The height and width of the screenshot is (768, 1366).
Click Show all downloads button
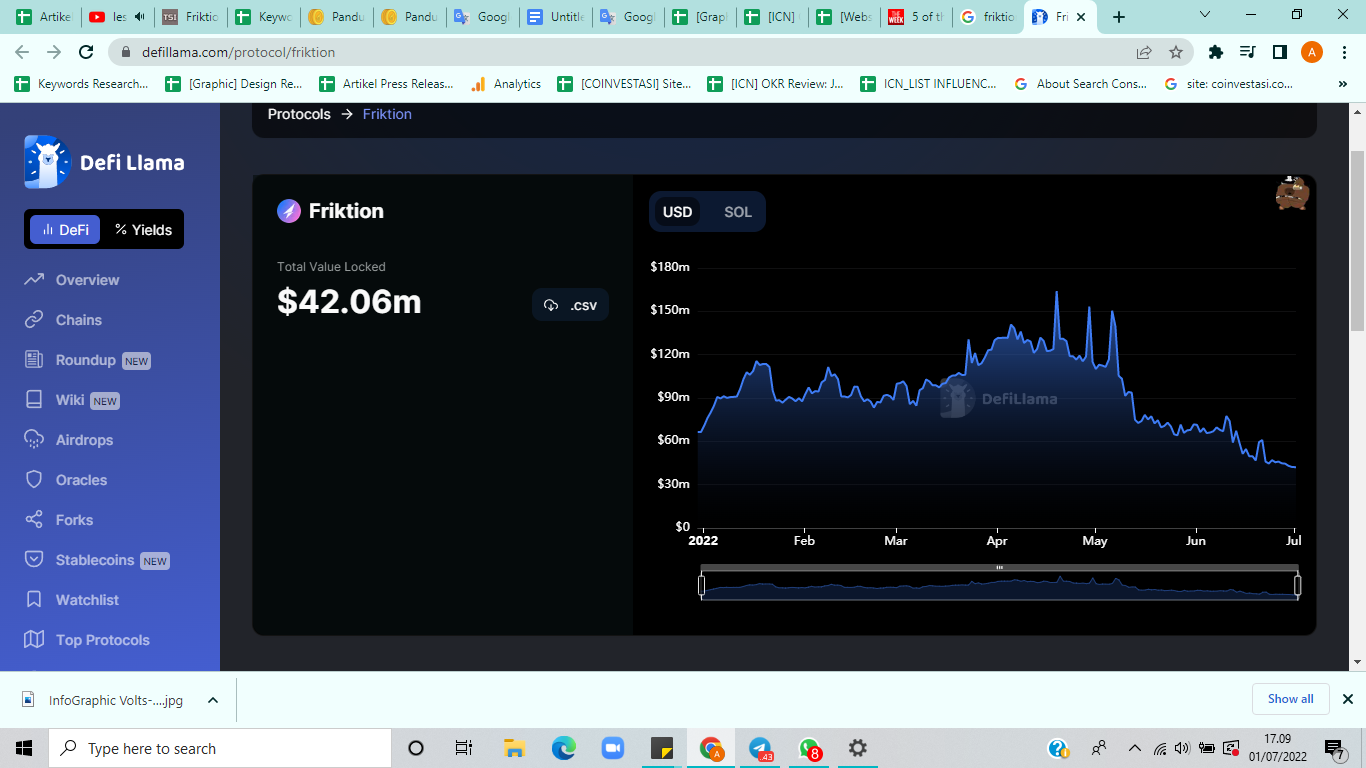(1290, 699)
